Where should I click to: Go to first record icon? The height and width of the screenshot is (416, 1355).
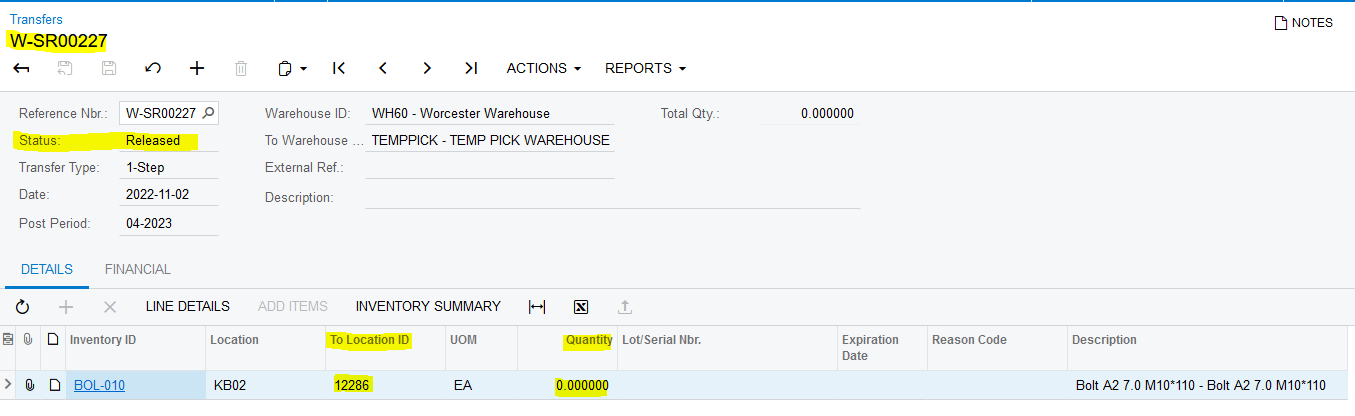tap(339, 68)
